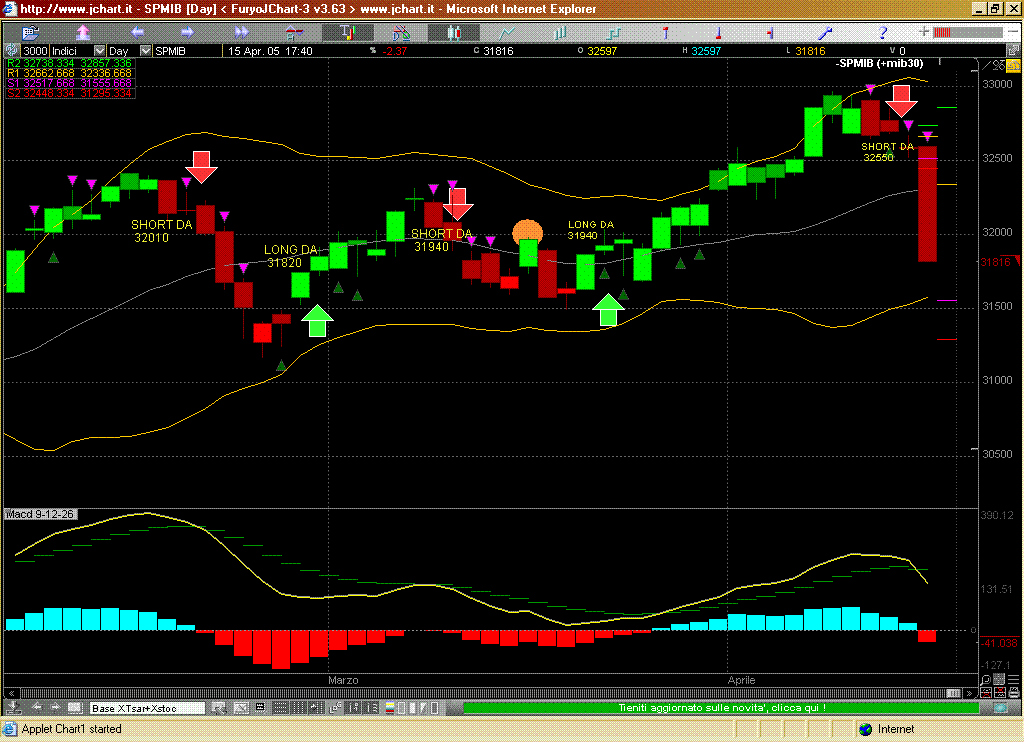
Task: Click the fast-forward double arrow icon
Action: (240, 32)
